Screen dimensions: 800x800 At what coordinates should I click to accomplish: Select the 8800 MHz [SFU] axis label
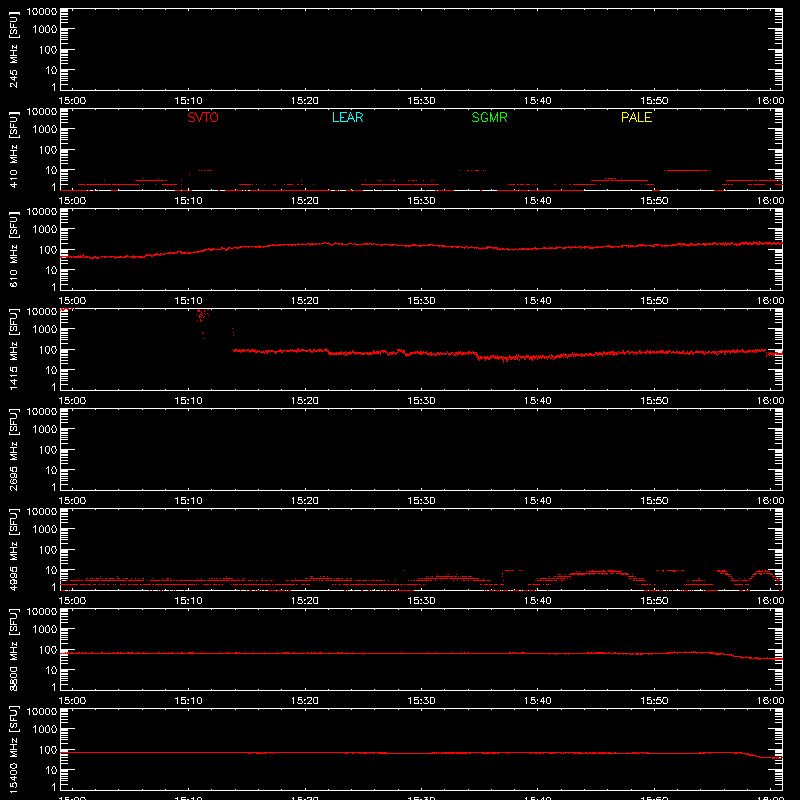click(x=14, y=649)
